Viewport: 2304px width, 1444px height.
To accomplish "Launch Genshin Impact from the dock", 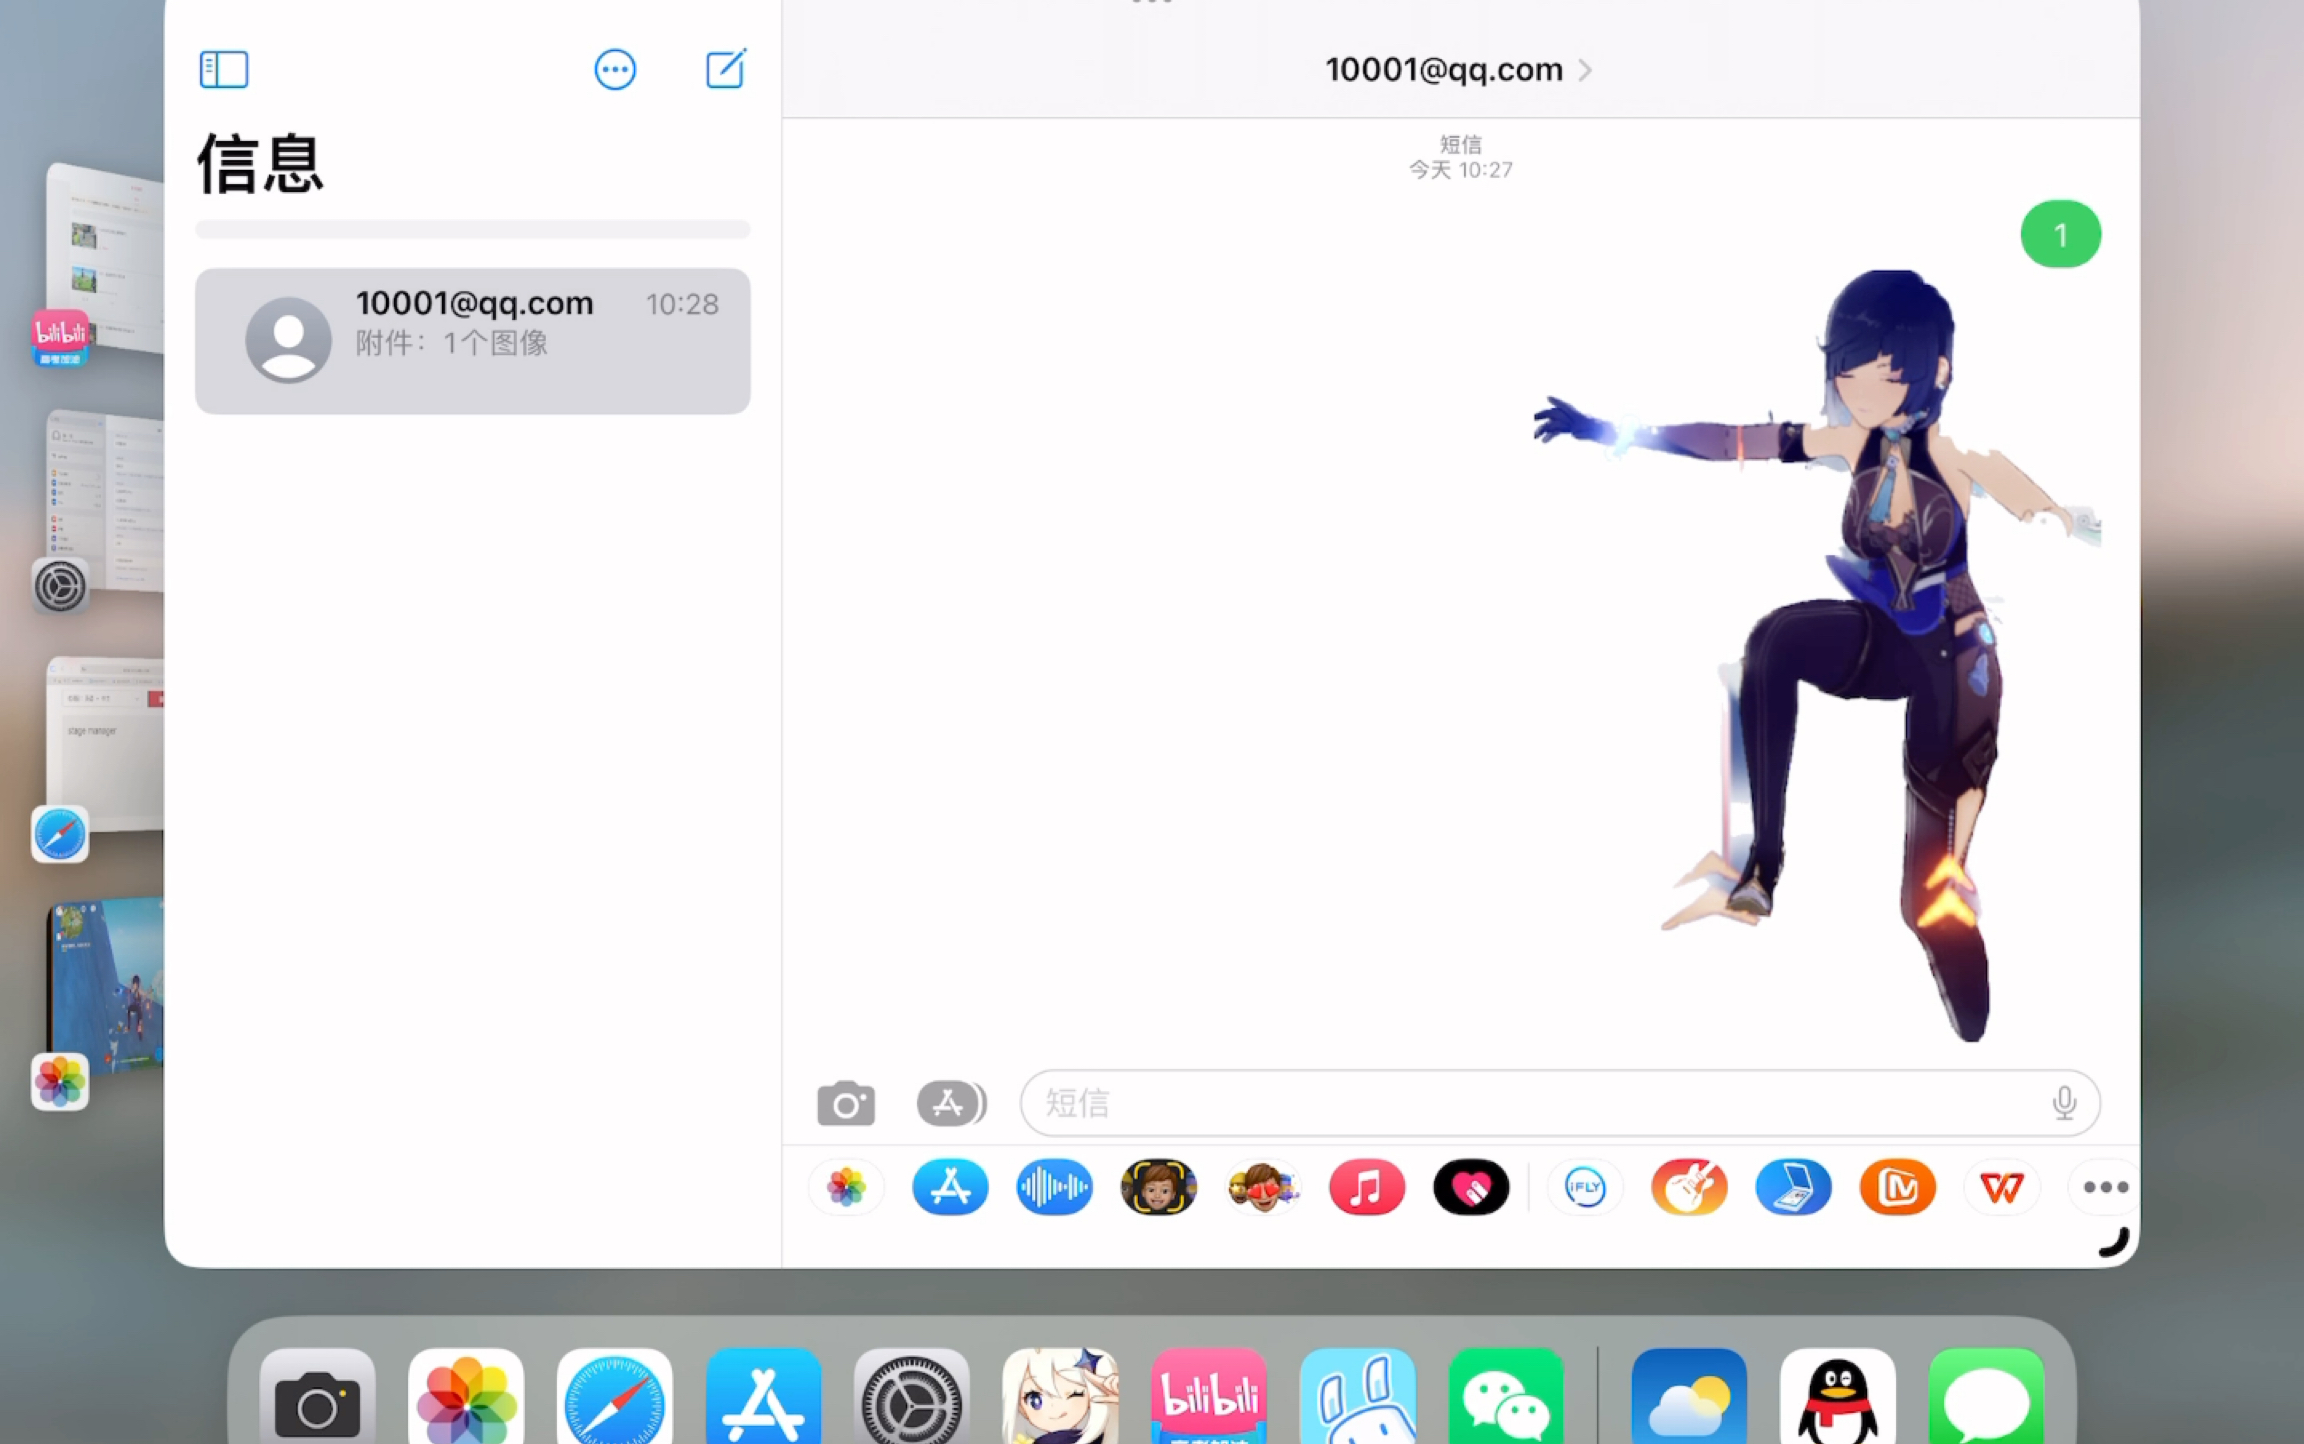I will (1060, 1397).
